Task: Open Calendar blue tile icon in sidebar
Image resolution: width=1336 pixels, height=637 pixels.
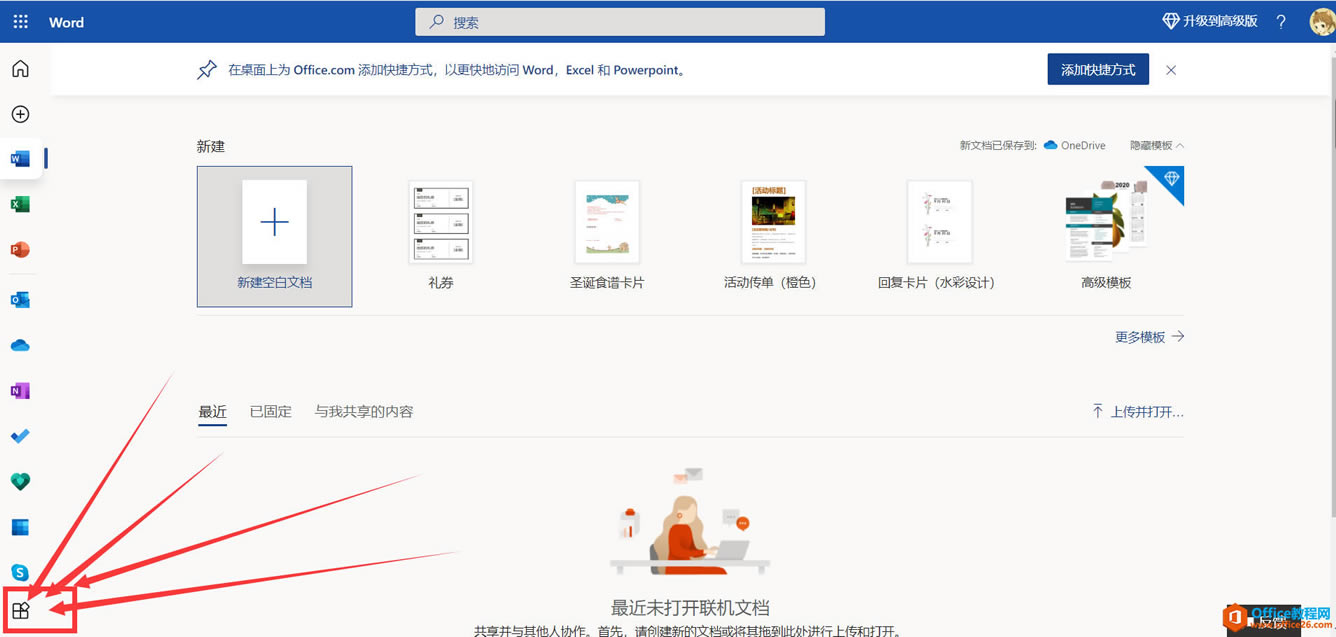Action: (x=20, y=527)
